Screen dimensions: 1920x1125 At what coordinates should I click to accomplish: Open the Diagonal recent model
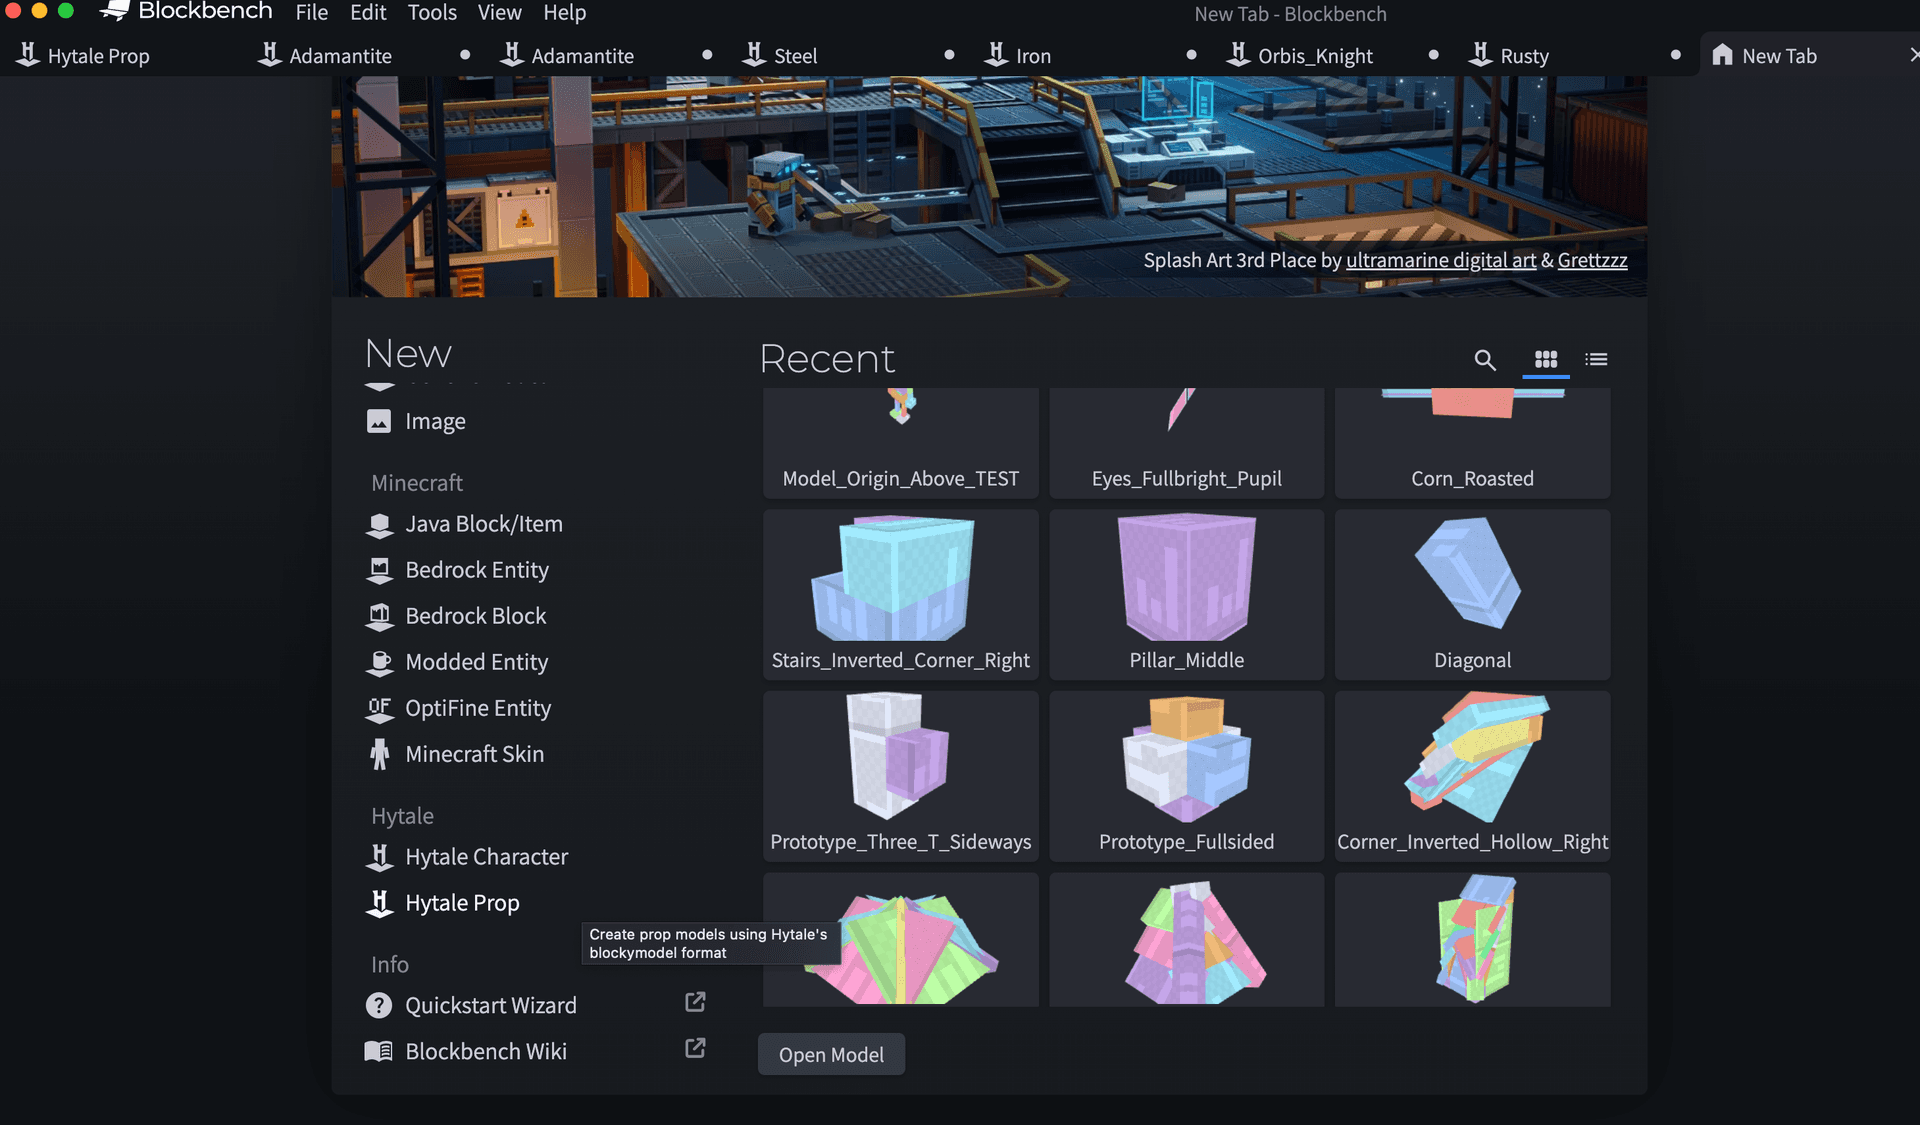click(x=1472, y=595)
